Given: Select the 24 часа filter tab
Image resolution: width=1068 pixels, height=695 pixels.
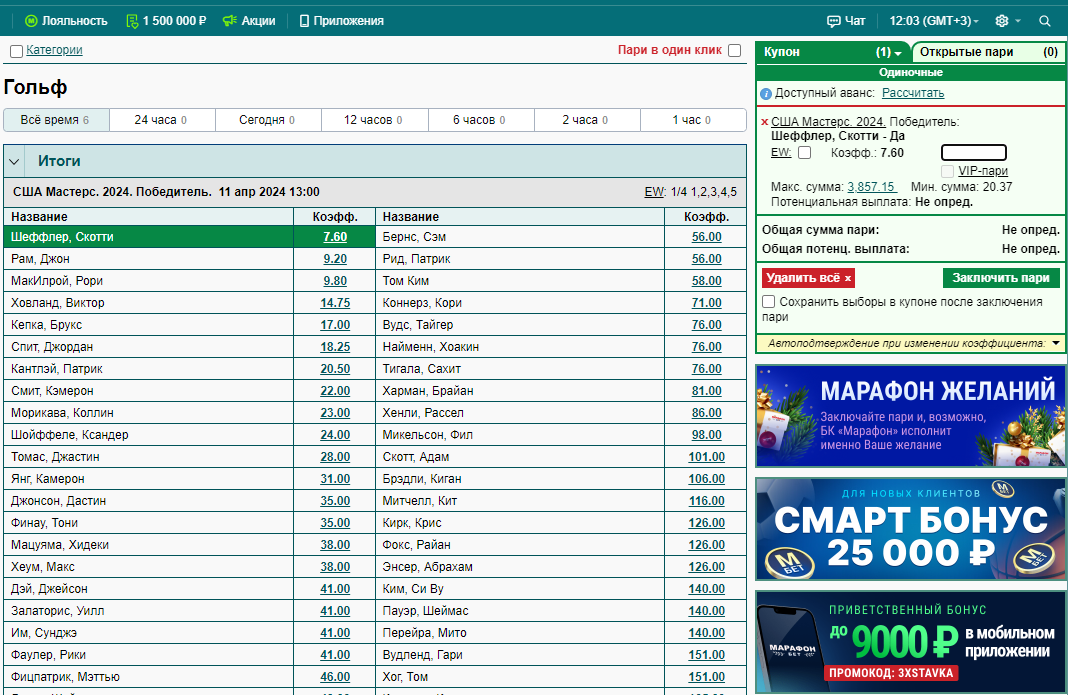Looking at the screenshot, I should point(162,120).
